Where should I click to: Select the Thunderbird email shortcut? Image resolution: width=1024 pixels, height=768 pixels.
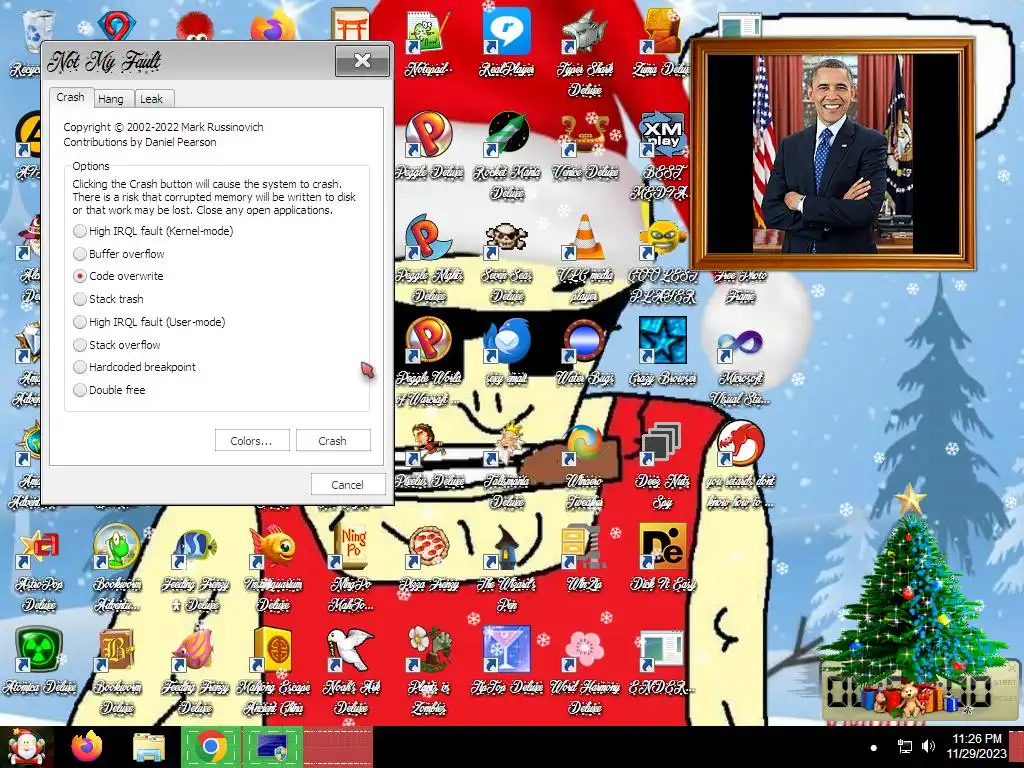tap(507, 352)
